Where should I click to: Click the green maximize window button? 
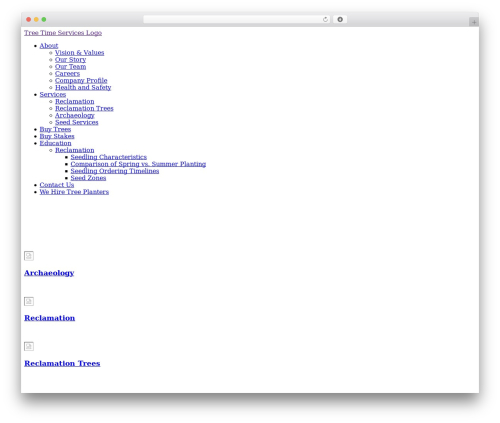(x=44, y=19)
